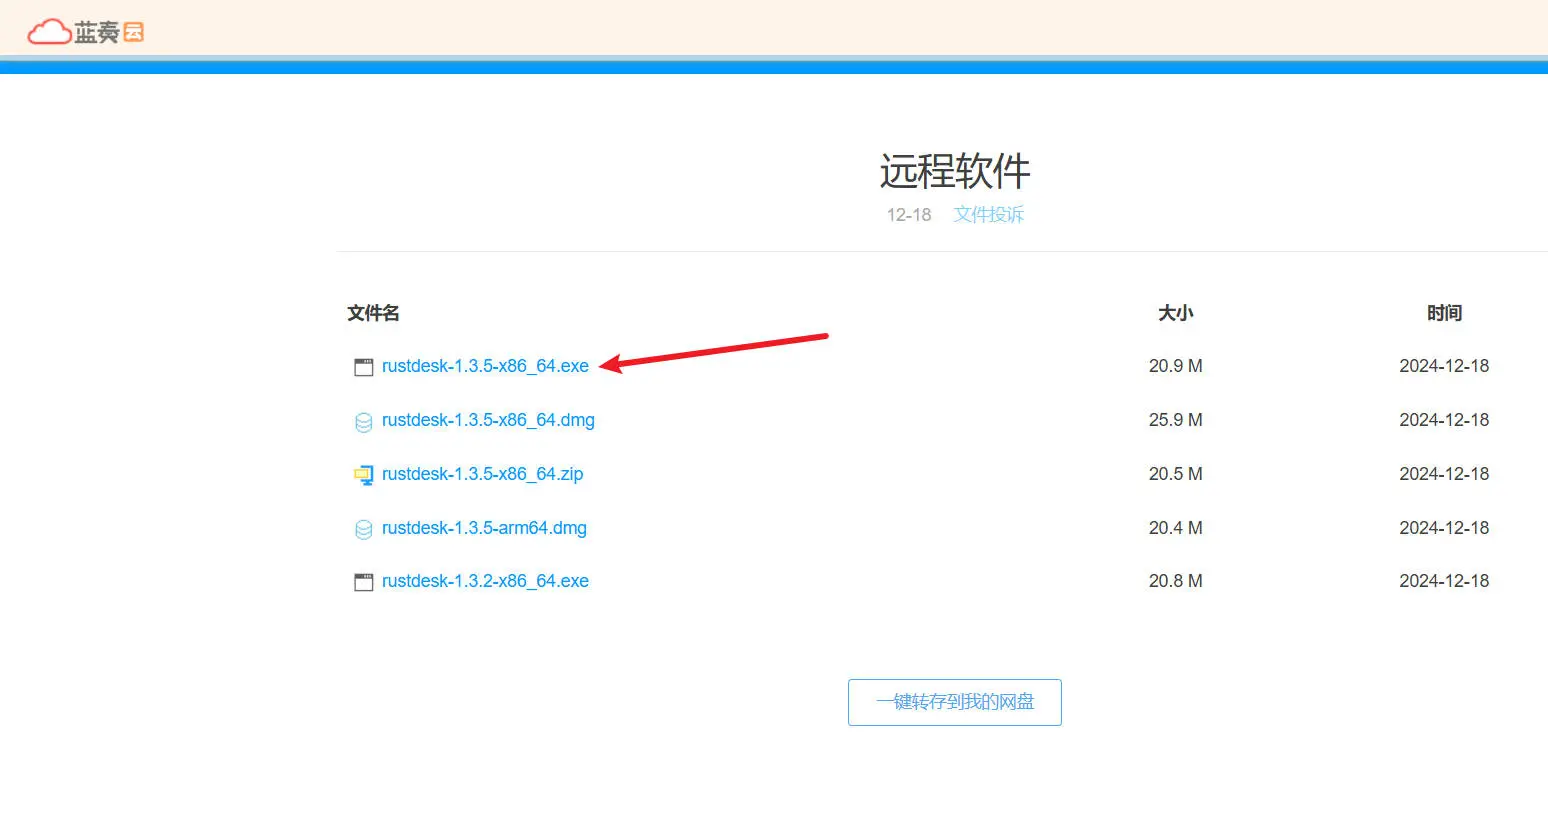Click the disk icon beside rustdesk-1.3.5-x86_64.dmg
Viewport: 1548px width, 827px height.
coord(364,422)
